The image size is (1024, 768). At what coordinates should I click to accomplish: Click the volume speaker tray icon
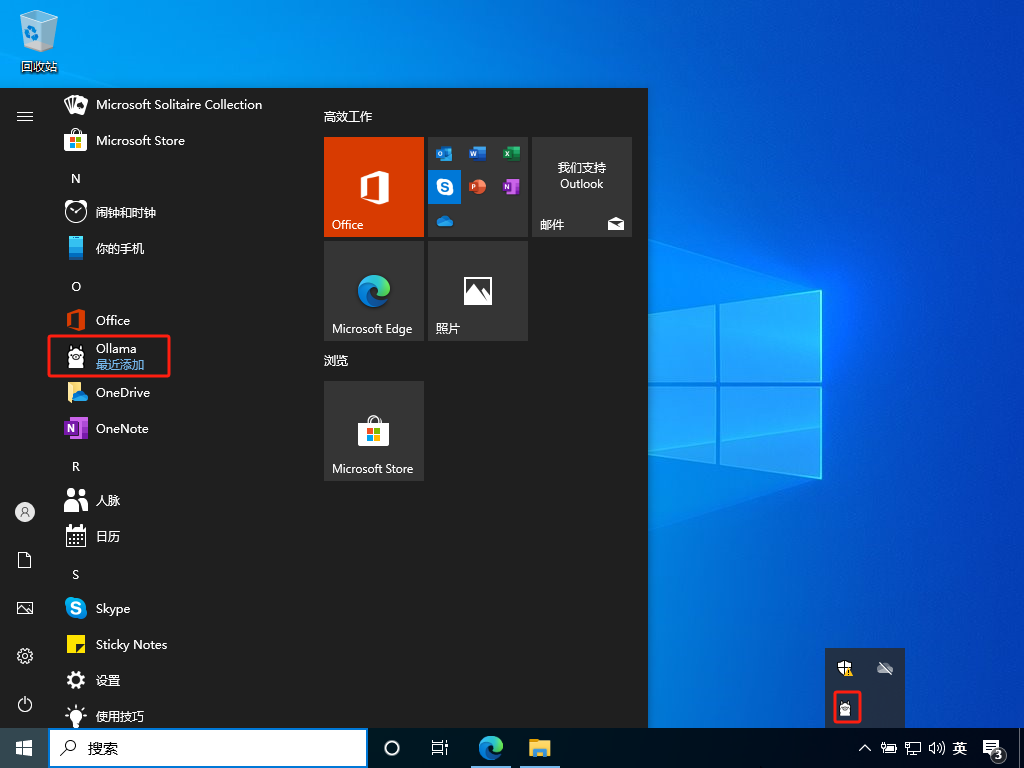click(937, 748)
